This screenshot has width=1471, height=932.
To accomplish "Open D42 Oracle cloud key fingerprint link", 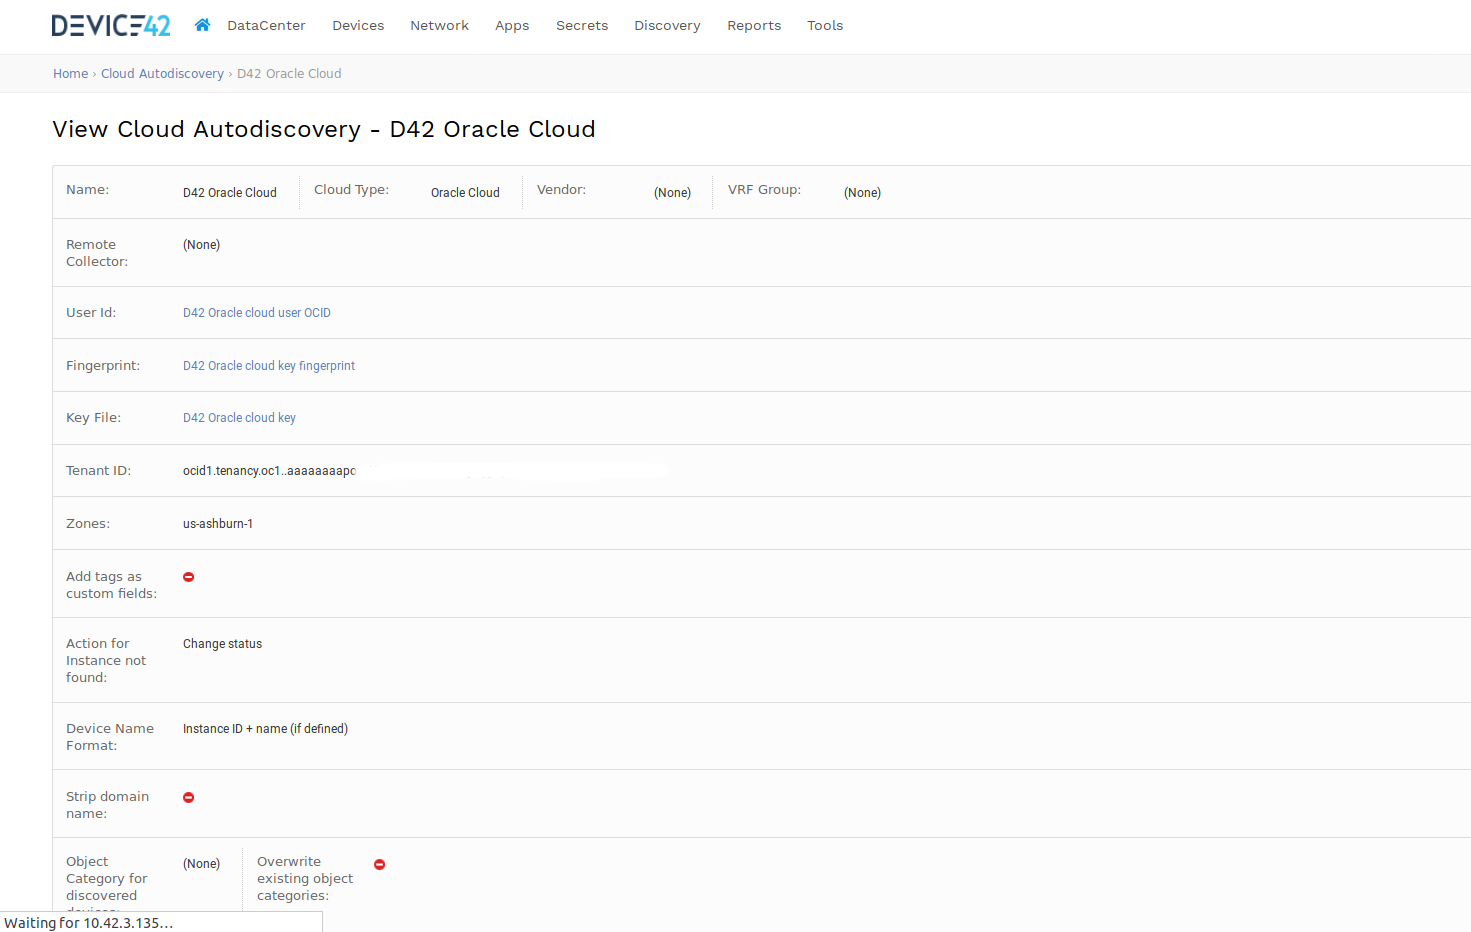I will 269,366.
